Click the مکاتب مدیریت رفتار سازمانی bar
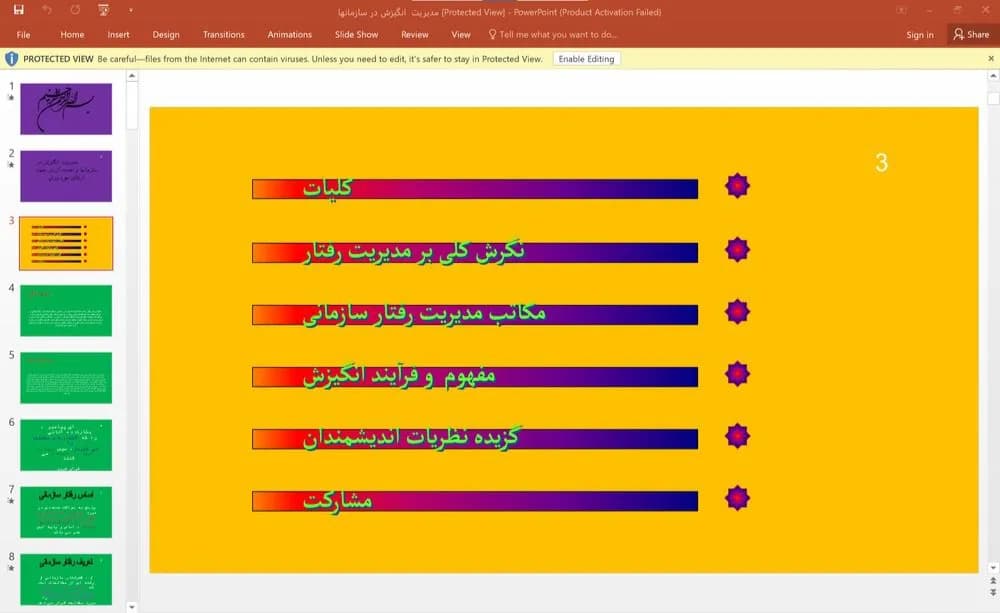Screen dimensions: 1000x613 point(475,314)
